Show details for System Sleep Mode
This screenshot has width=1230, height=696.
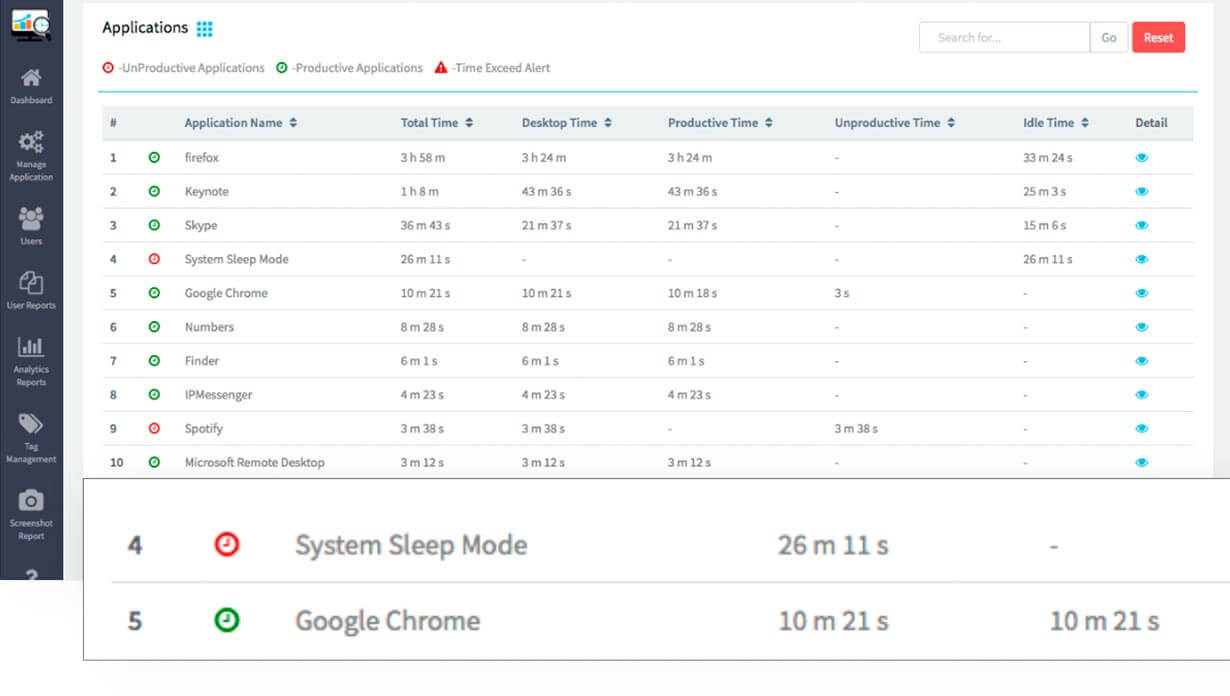(1141, 258)
